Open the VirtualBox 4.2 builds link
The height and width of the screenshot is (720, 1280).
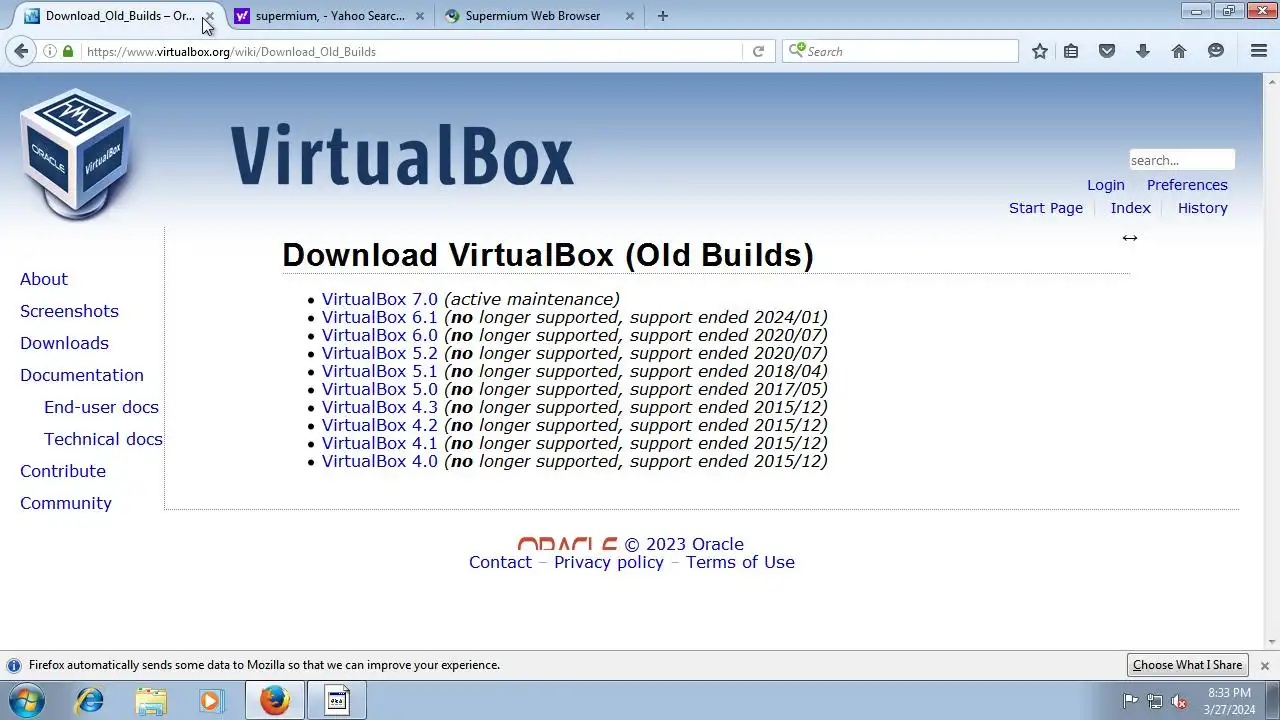380,425
